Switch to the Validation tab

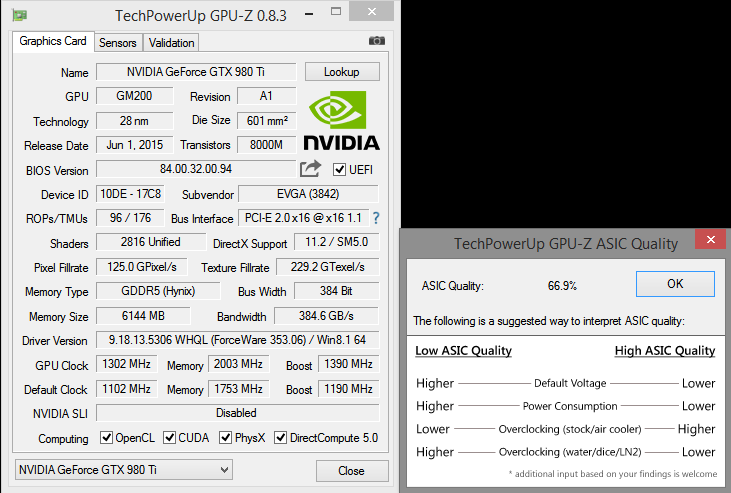[171, 43]
